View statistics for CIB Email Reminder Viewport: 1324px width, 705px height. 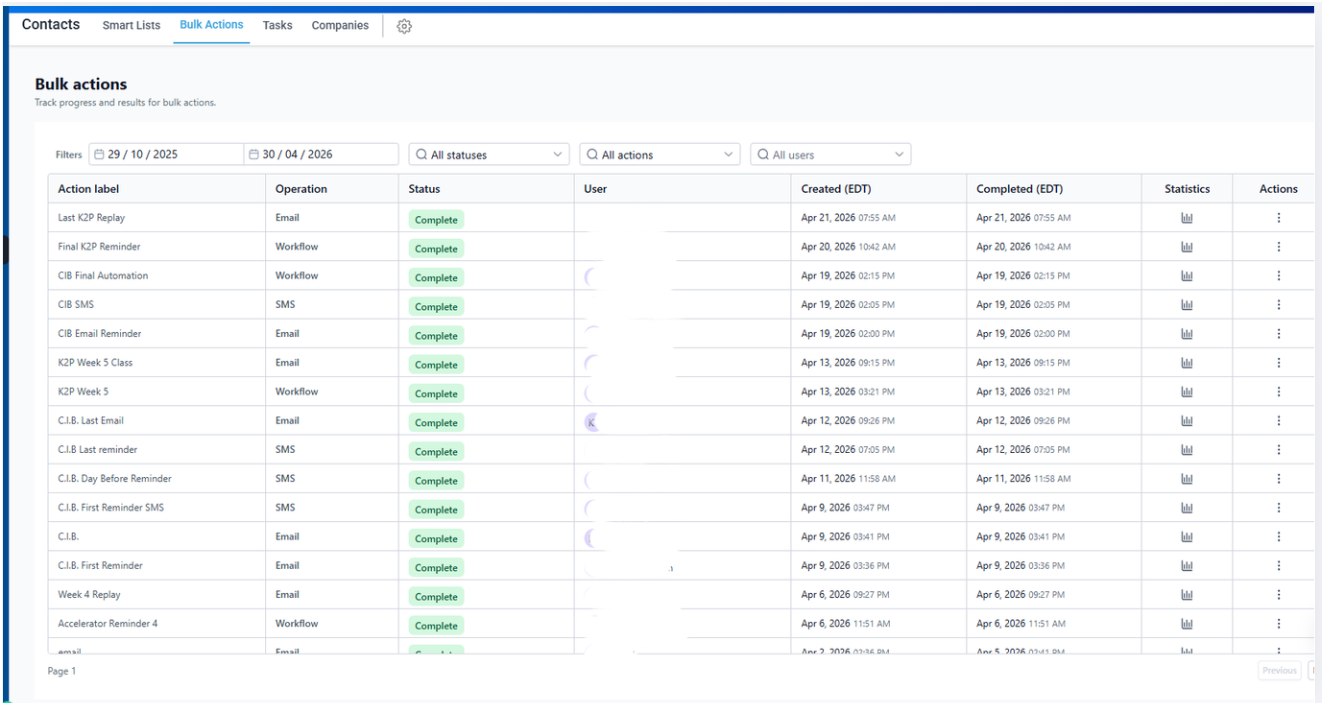pyautogui.click(x=1187, y=334)
